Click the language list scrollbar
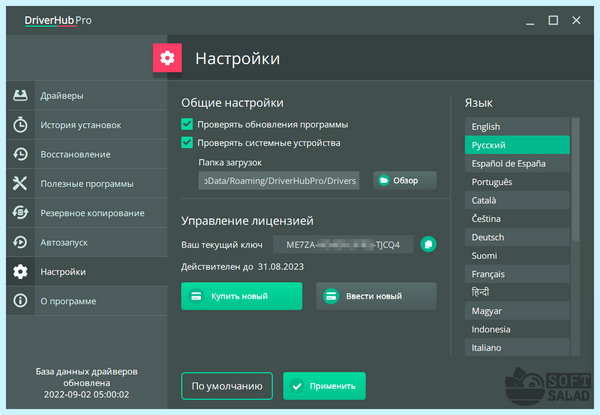This screenshot has width=600, height=415. tap(575, 179)
